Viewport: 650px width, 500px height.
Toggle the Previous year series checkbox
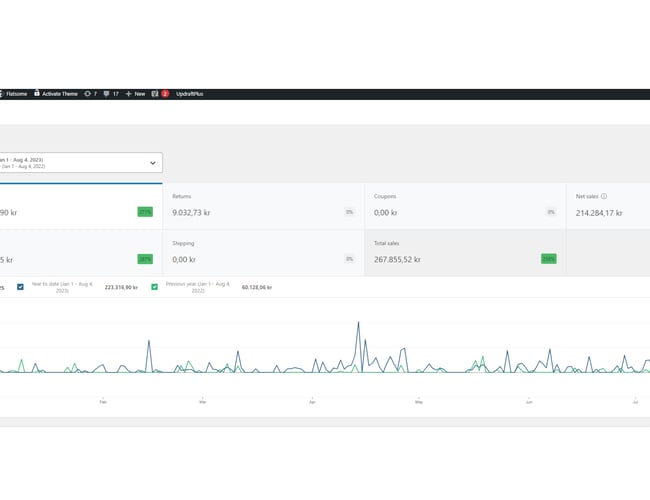tap(155, 287)
